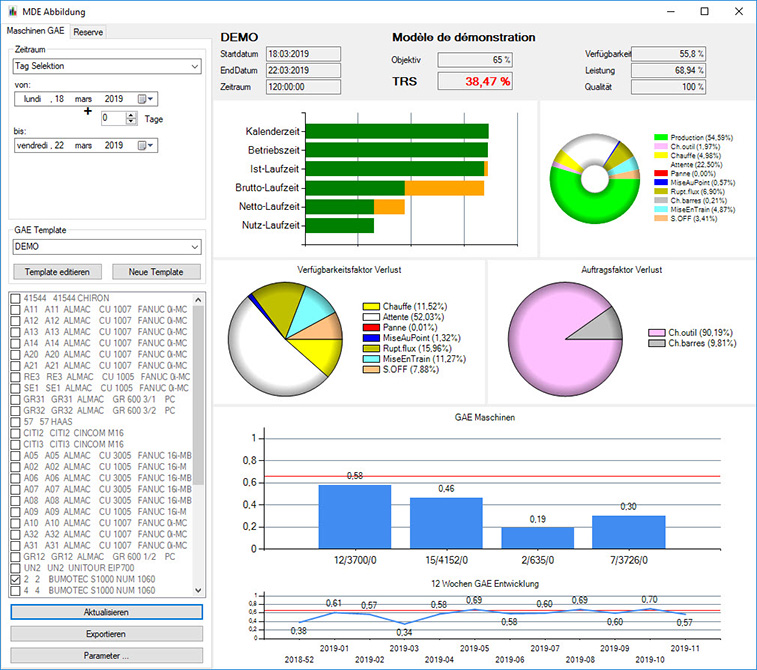Open the 'von' date calendar picker icon
Screen dimensions: 757x670
[x=146, y=99]
